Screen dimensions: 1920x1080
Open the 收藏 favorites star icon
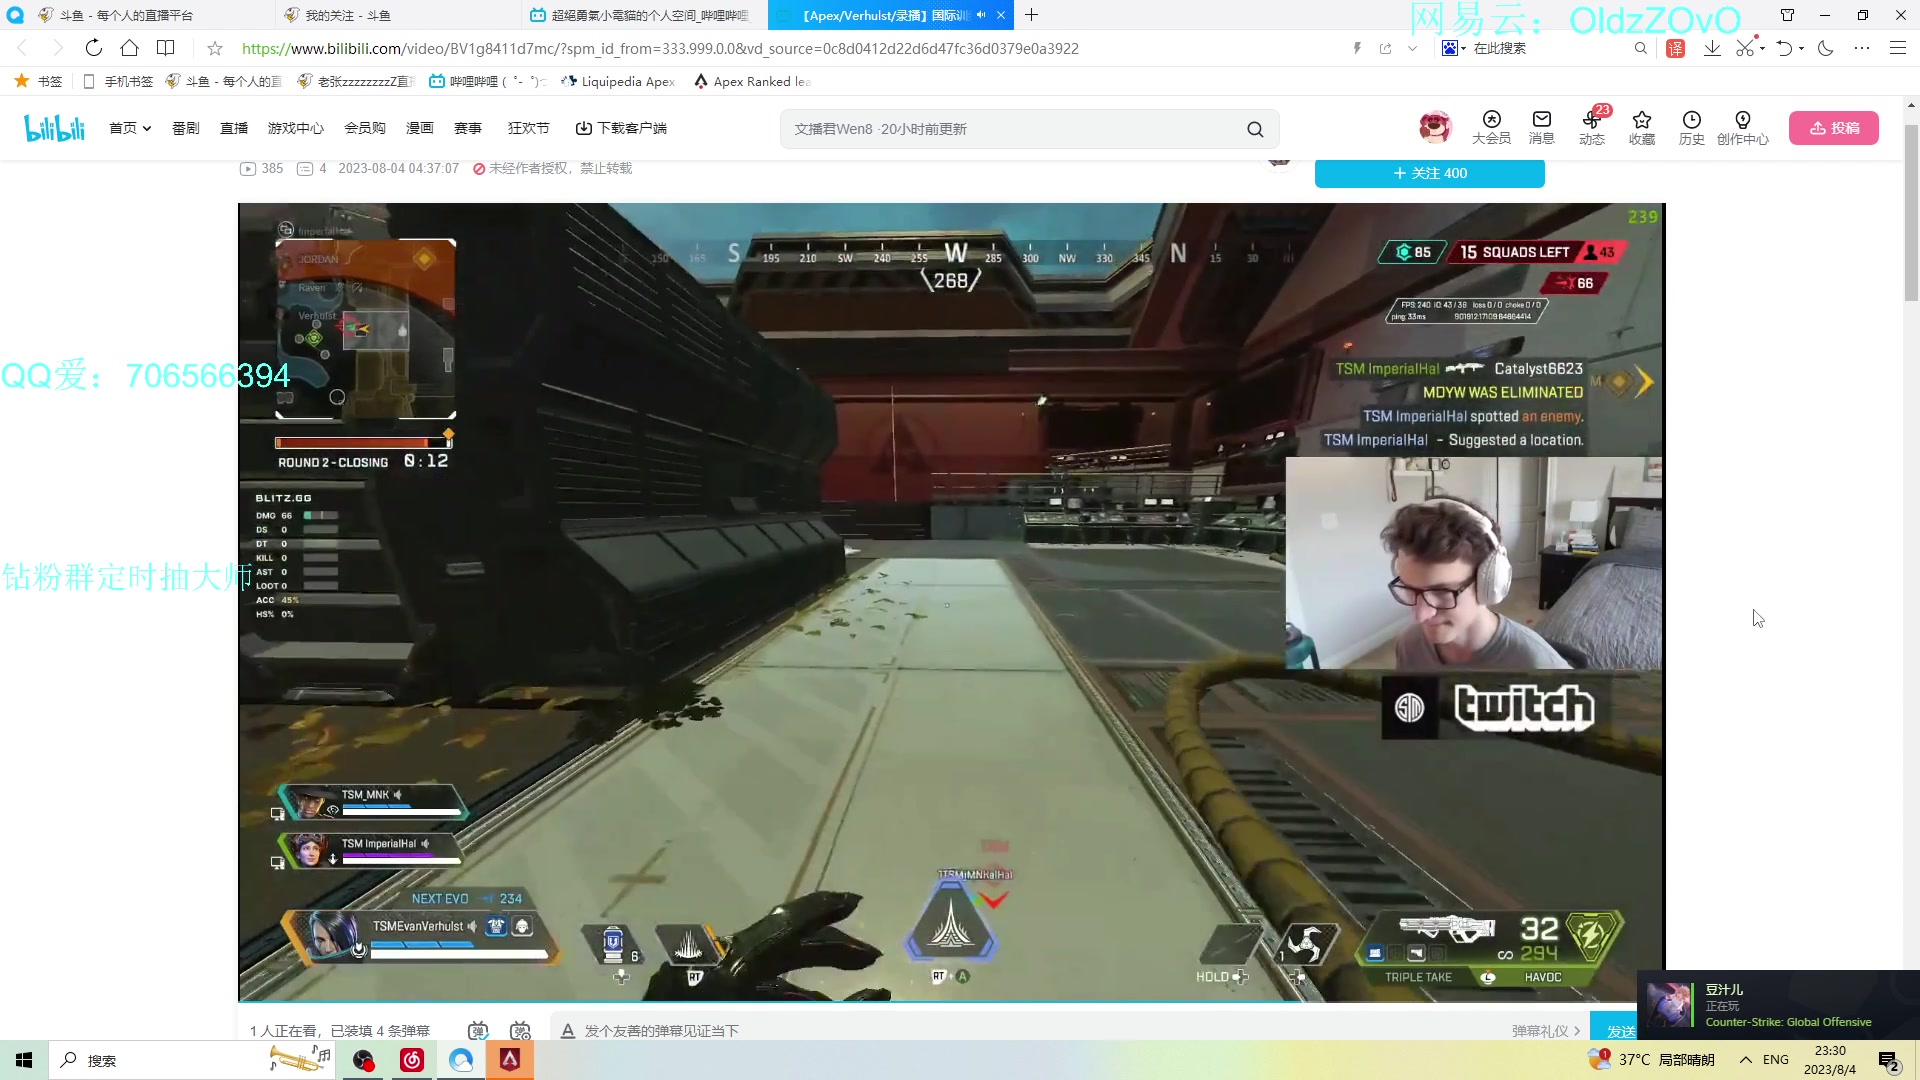1642,127
